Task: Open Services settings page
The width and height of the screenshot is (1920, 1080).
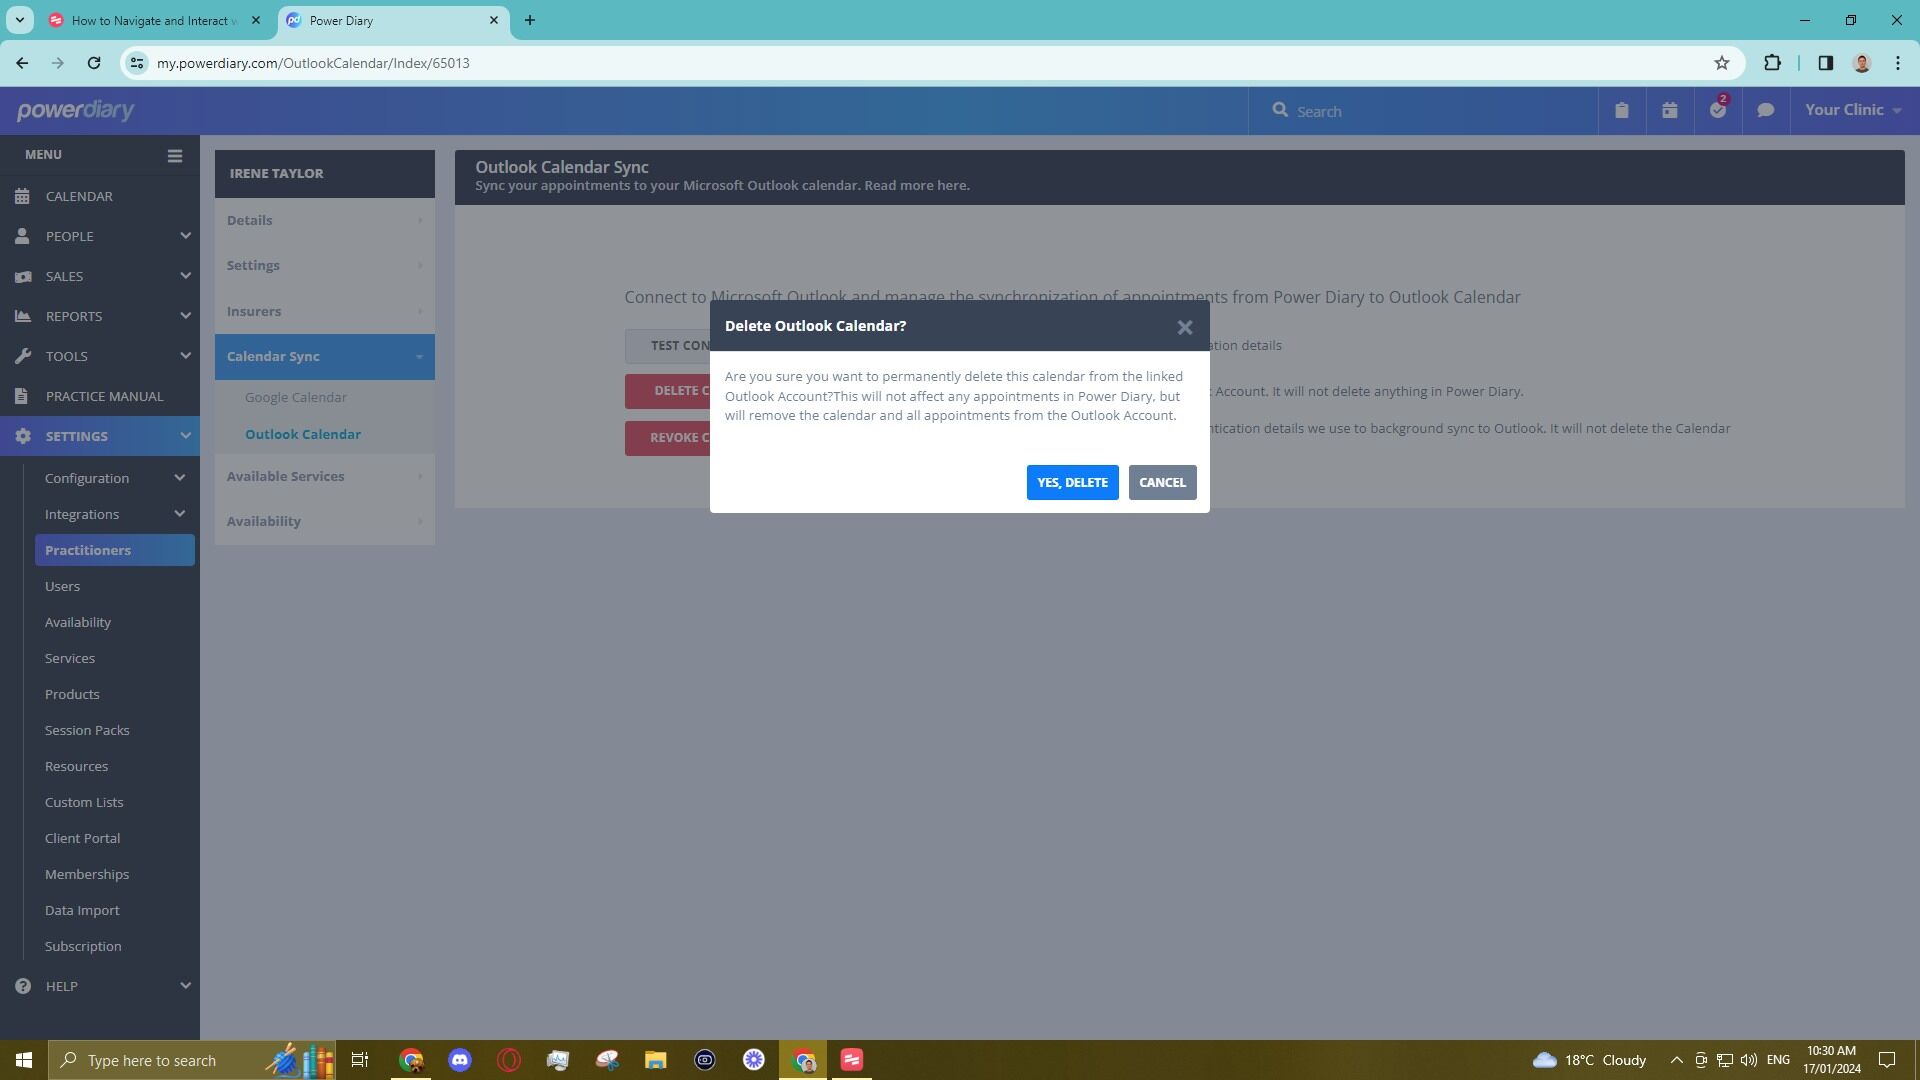Action: click(70, 658)
